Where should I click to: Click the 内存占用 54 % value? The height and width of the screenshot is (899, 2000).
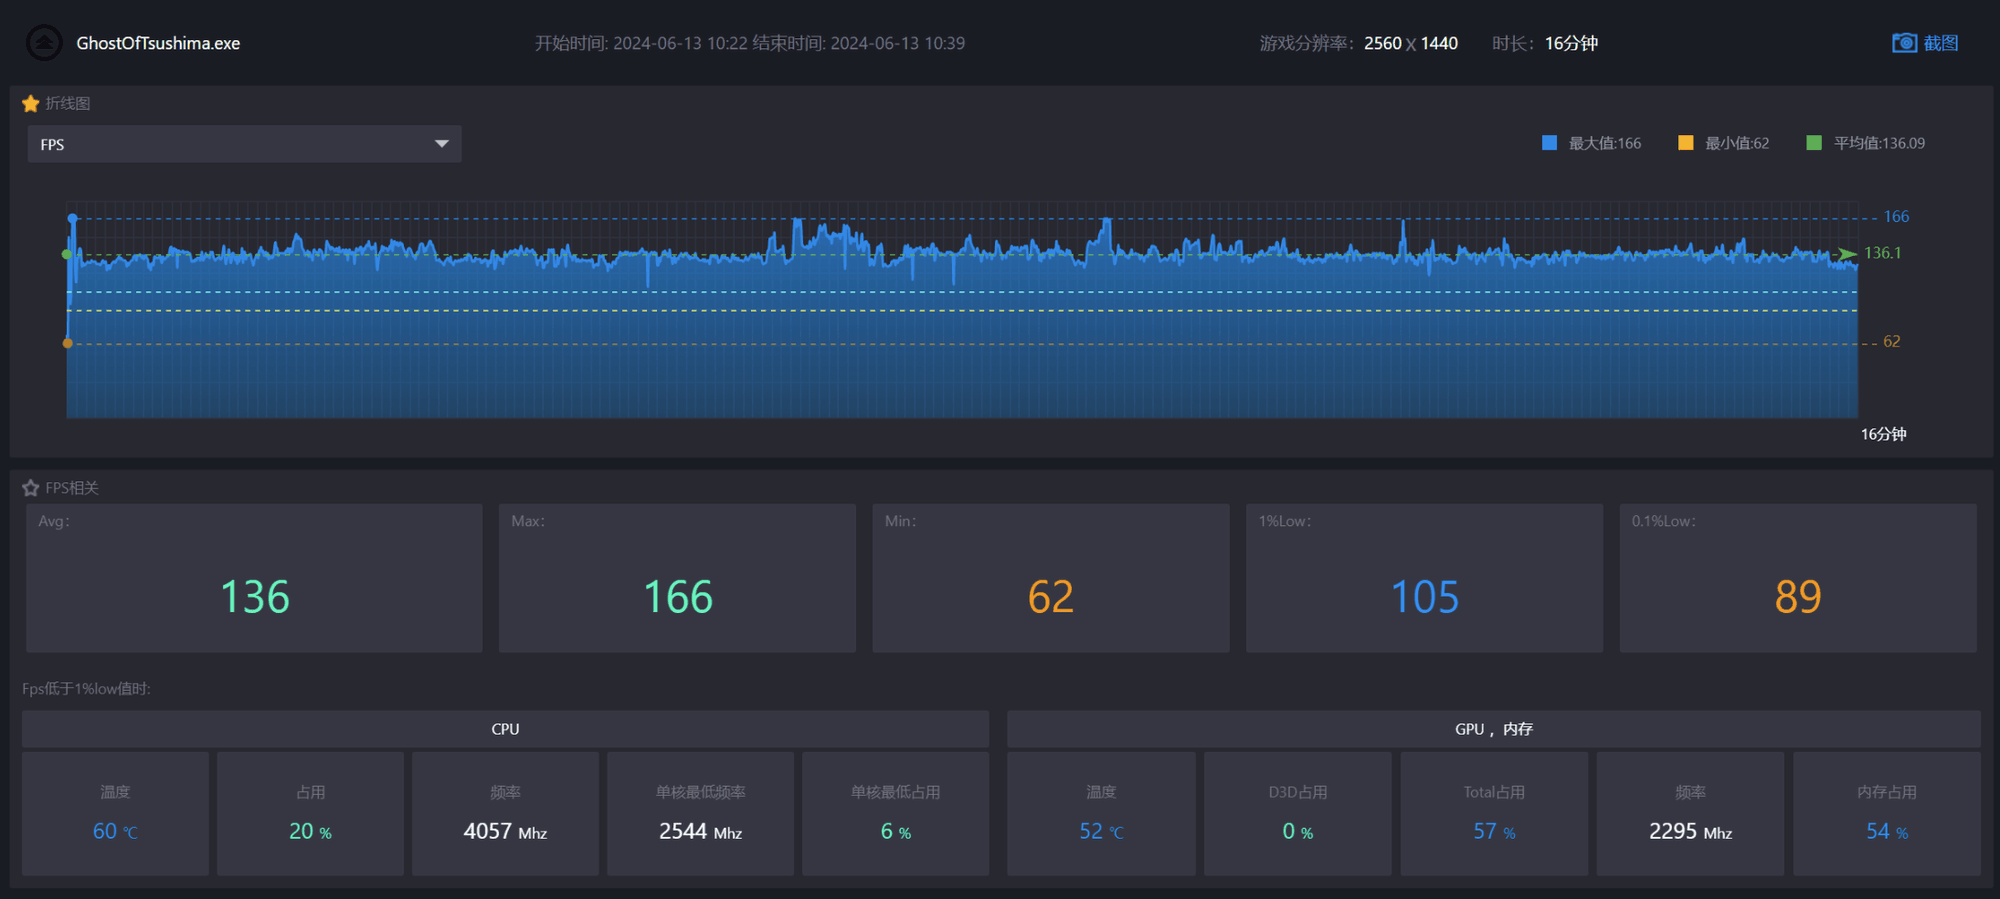pyautogui.click(x=1887, y=831)
